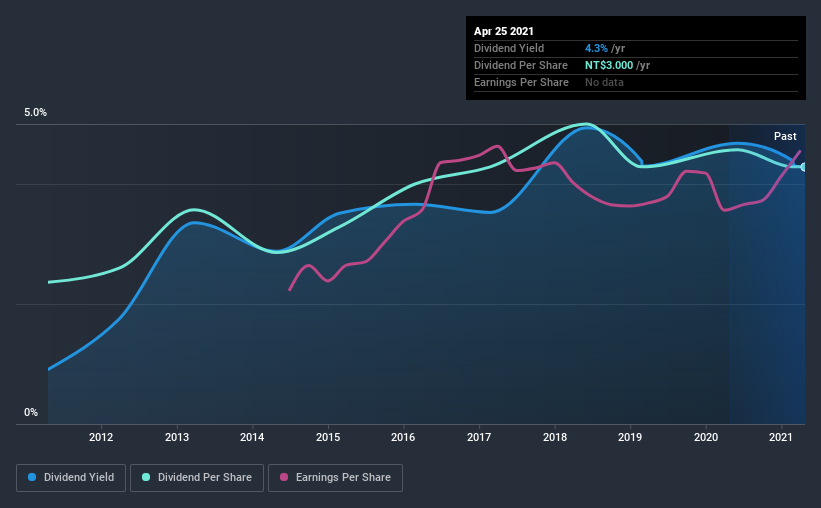Click the tooltip Dividend Per Share row label
The height and width of the screenshot is (508, 821).
tap(520, 65)
